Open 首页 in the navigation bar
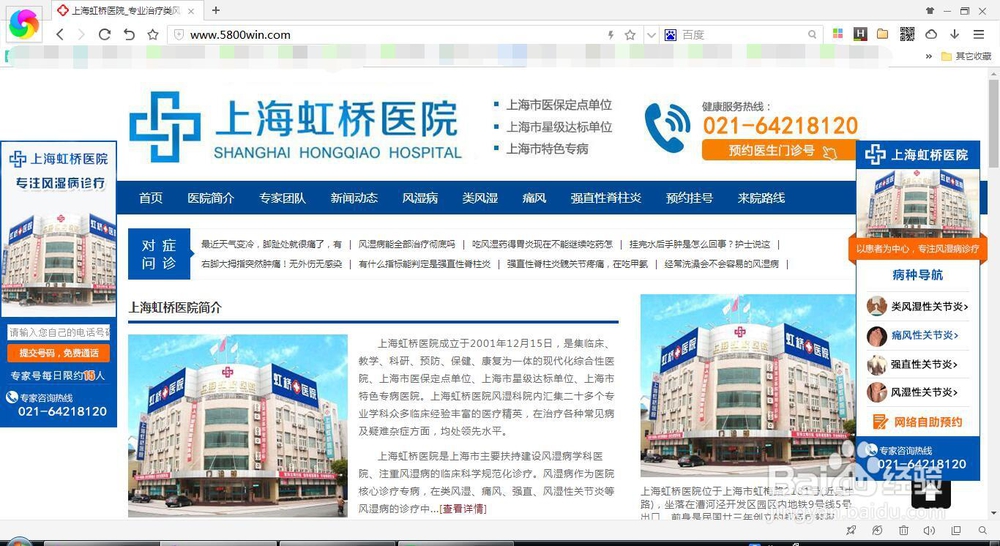This screenshot has height=546, width=1000. [x=151, y=198]
